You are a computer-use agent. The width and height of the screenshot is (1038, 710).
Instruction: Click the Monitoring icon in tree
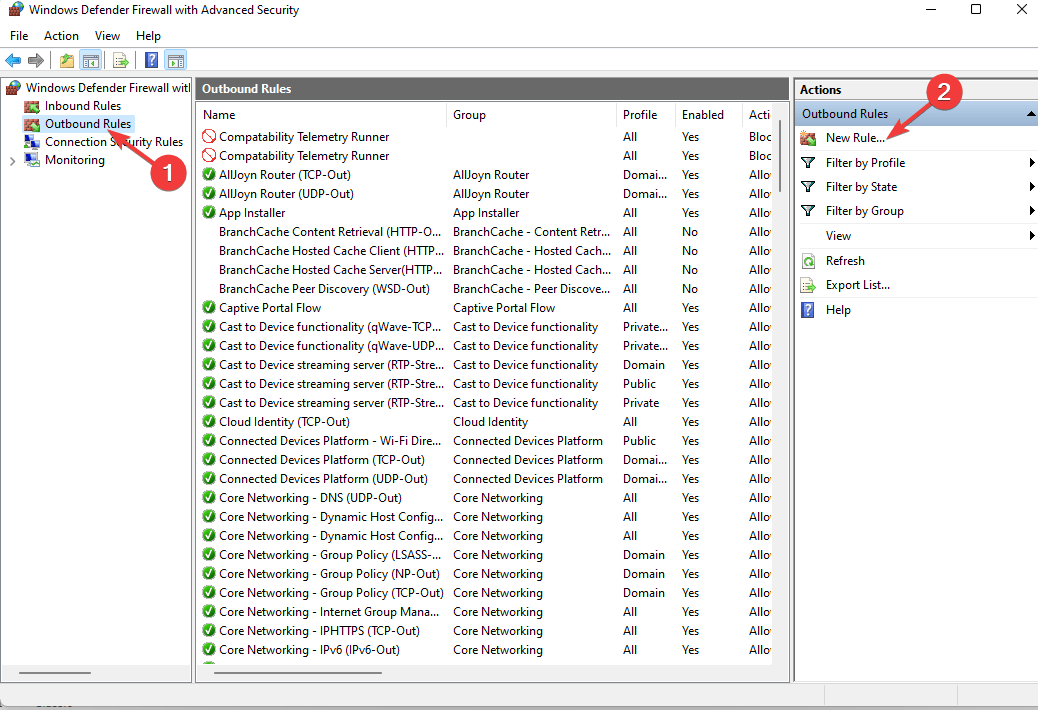point(32,159)
